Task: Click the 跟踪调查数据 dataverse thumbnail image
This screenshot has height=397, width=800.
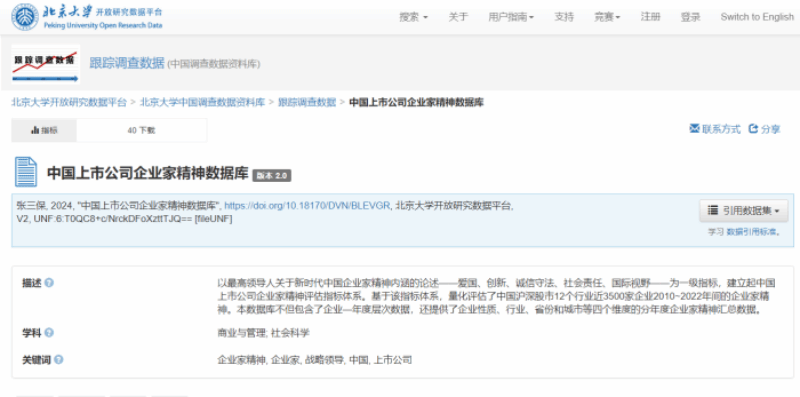Action: click(x=45, y=64)
